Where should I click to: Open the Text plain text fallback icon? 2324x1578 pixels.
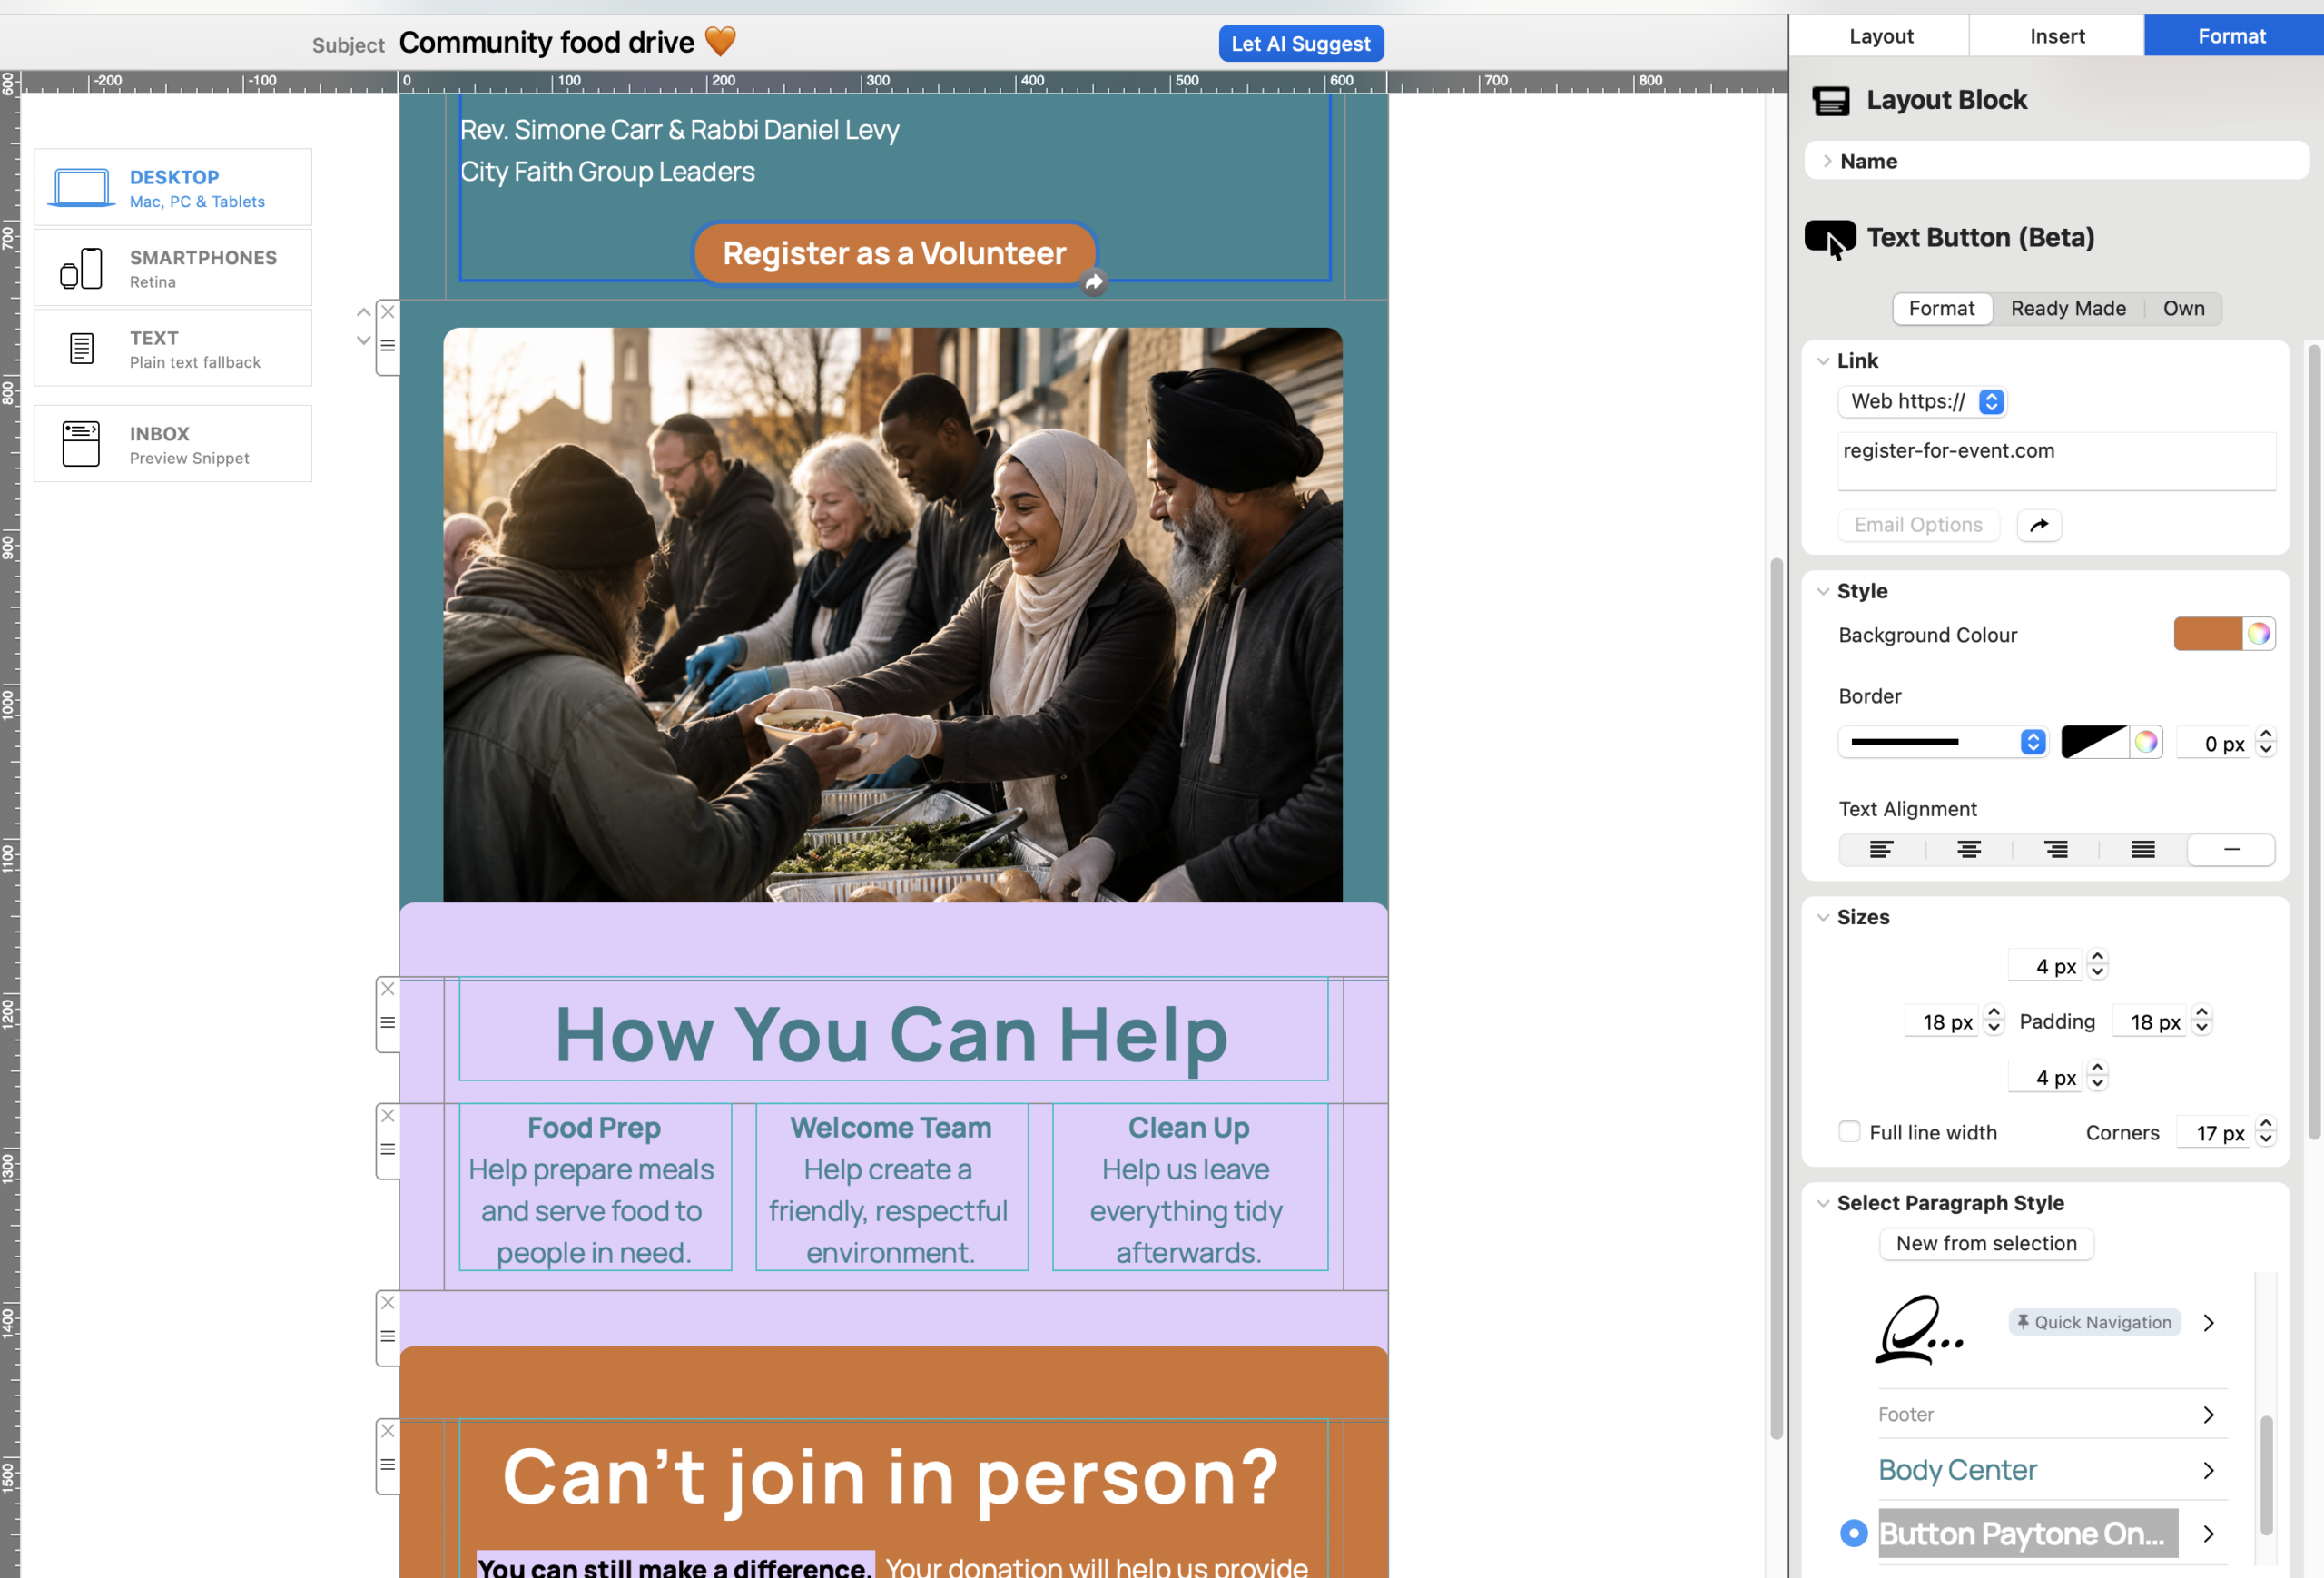tap(81, 349)
